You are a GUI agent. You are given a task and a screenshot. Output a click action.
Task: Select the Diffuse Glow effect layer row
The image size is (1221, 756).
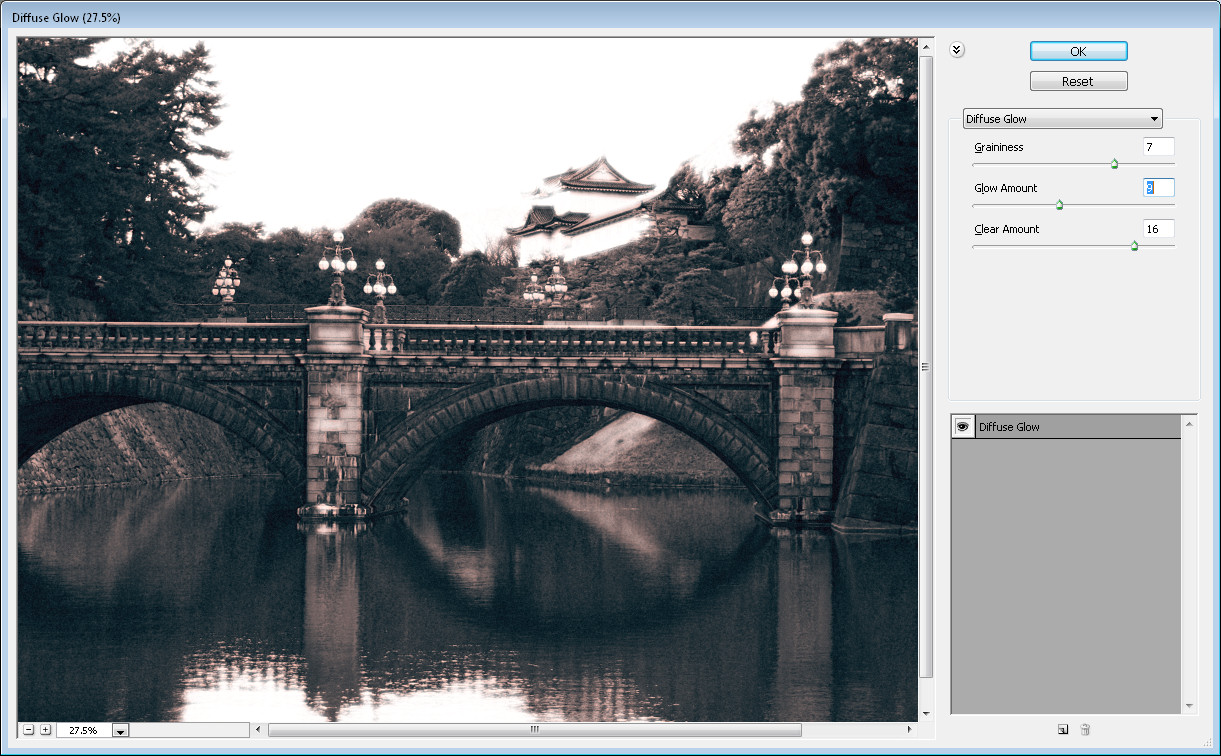(1066, 427)
